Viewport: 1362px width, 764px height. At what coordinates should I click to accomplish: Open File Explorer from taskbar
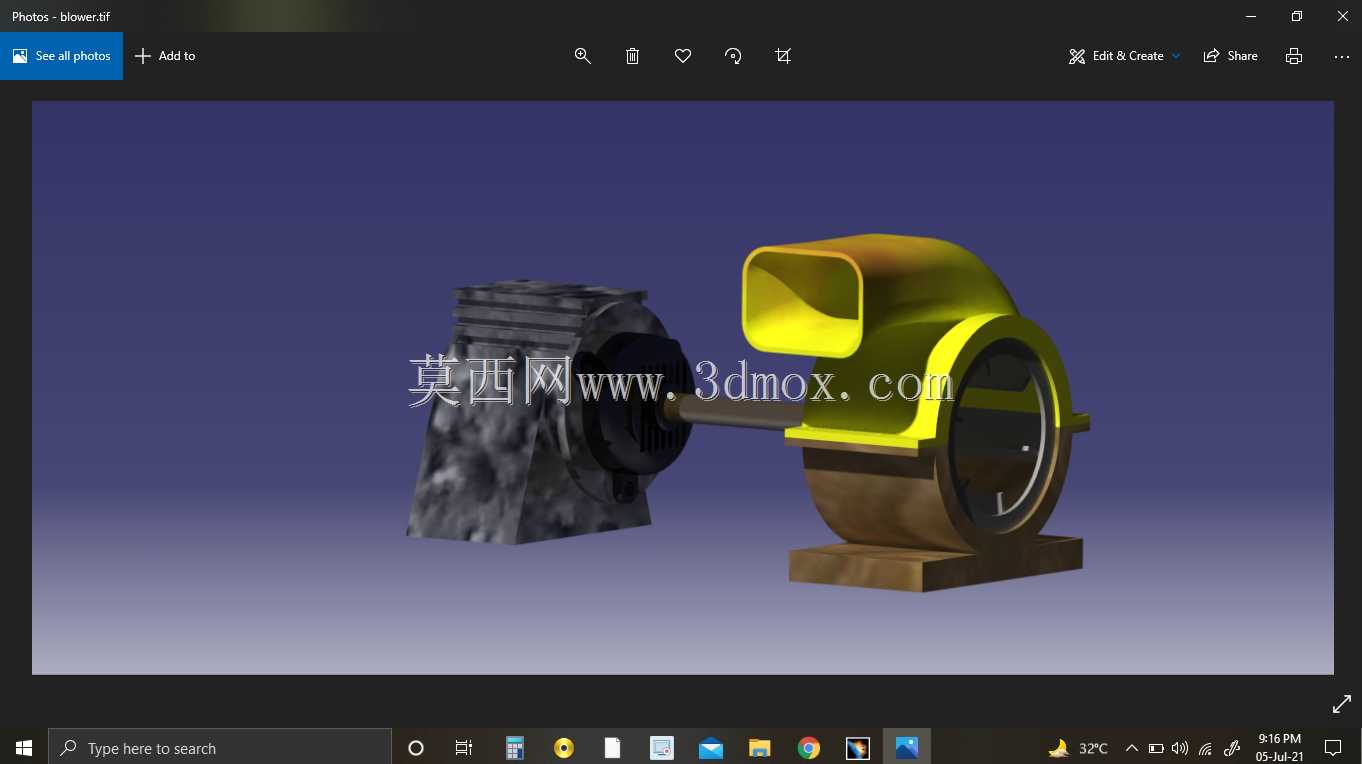[760, 747]
